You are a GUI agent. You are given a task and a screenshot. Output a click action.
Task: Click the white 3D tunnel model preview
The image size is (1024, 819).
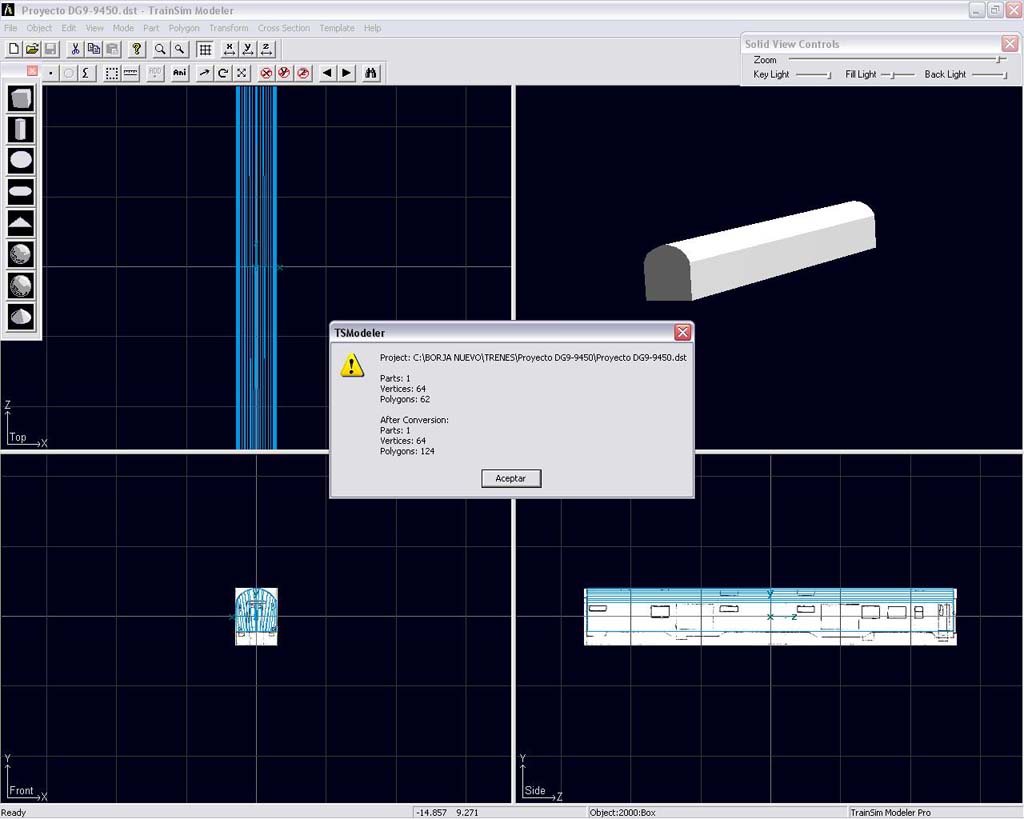tap(760, 250)
